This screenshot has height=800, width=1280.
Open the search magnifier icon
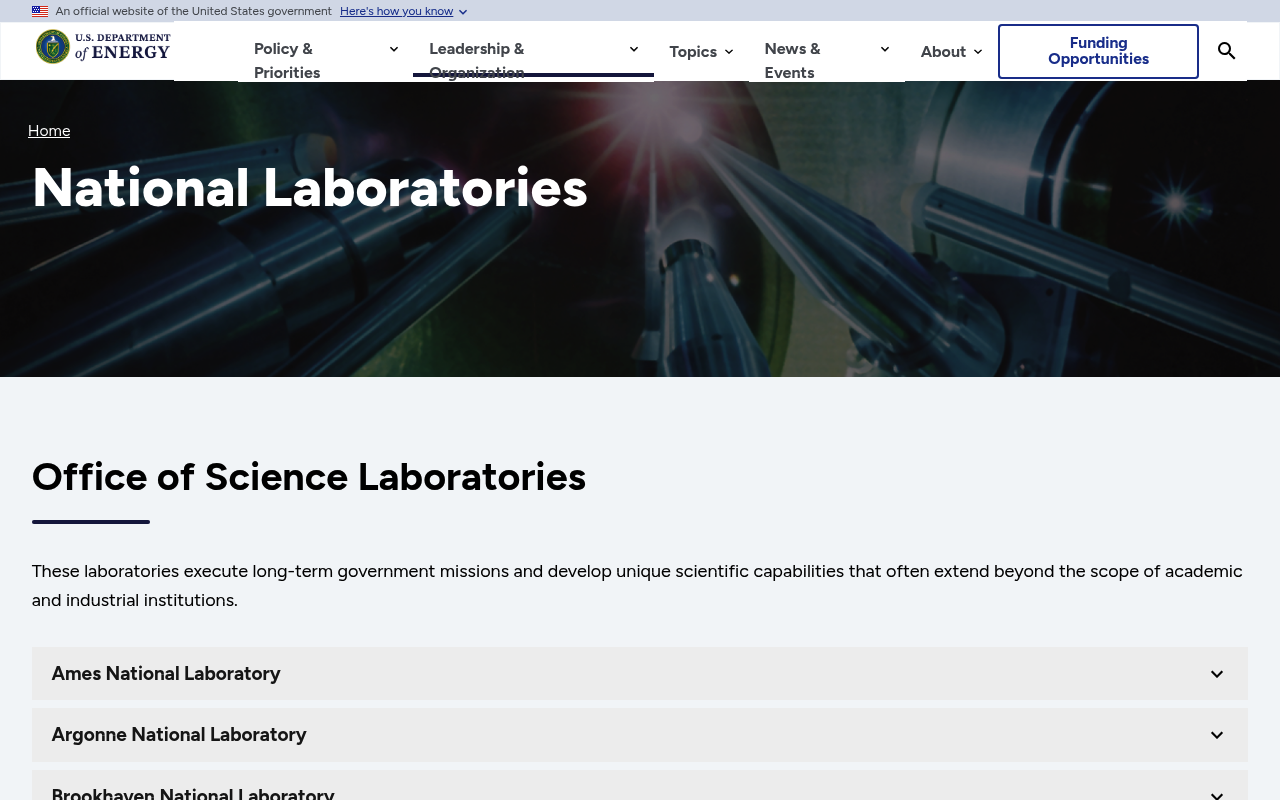pos(1226,51)
